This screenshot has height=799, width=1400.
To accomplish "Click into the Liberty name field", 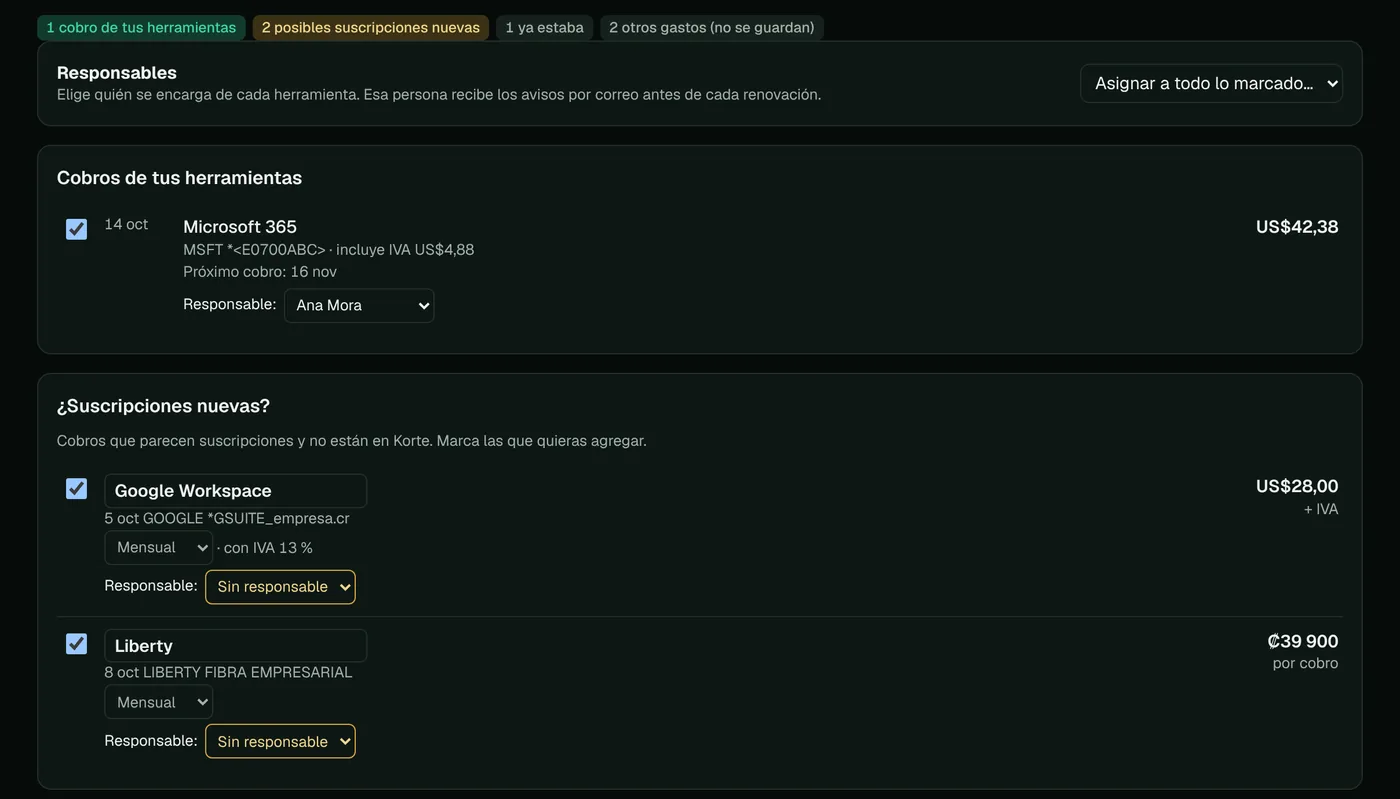I will click(236, 646).
